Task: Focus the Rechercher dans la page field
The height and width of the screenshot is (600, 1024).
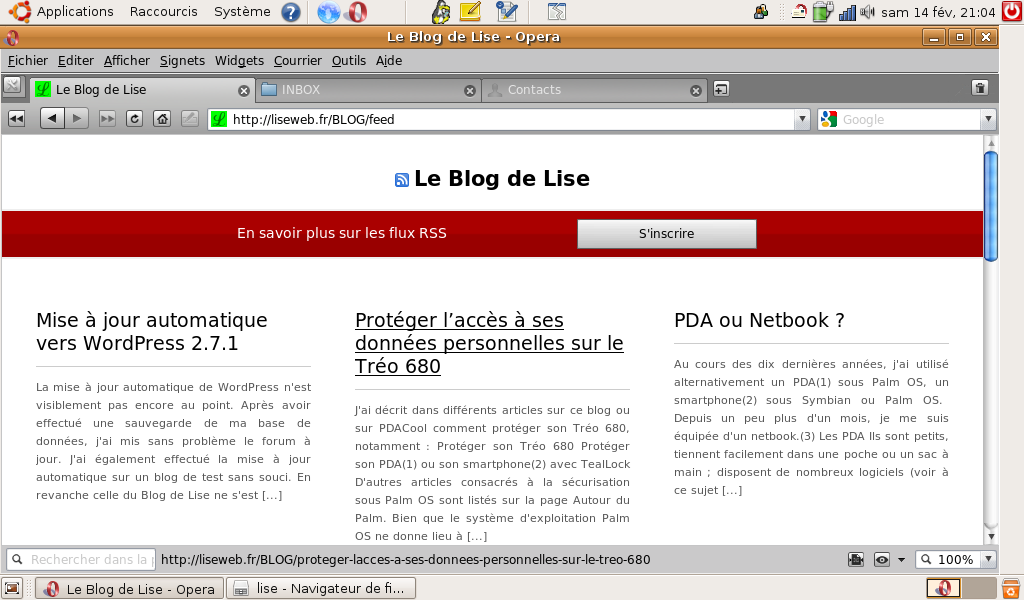Action: [88, 560]
